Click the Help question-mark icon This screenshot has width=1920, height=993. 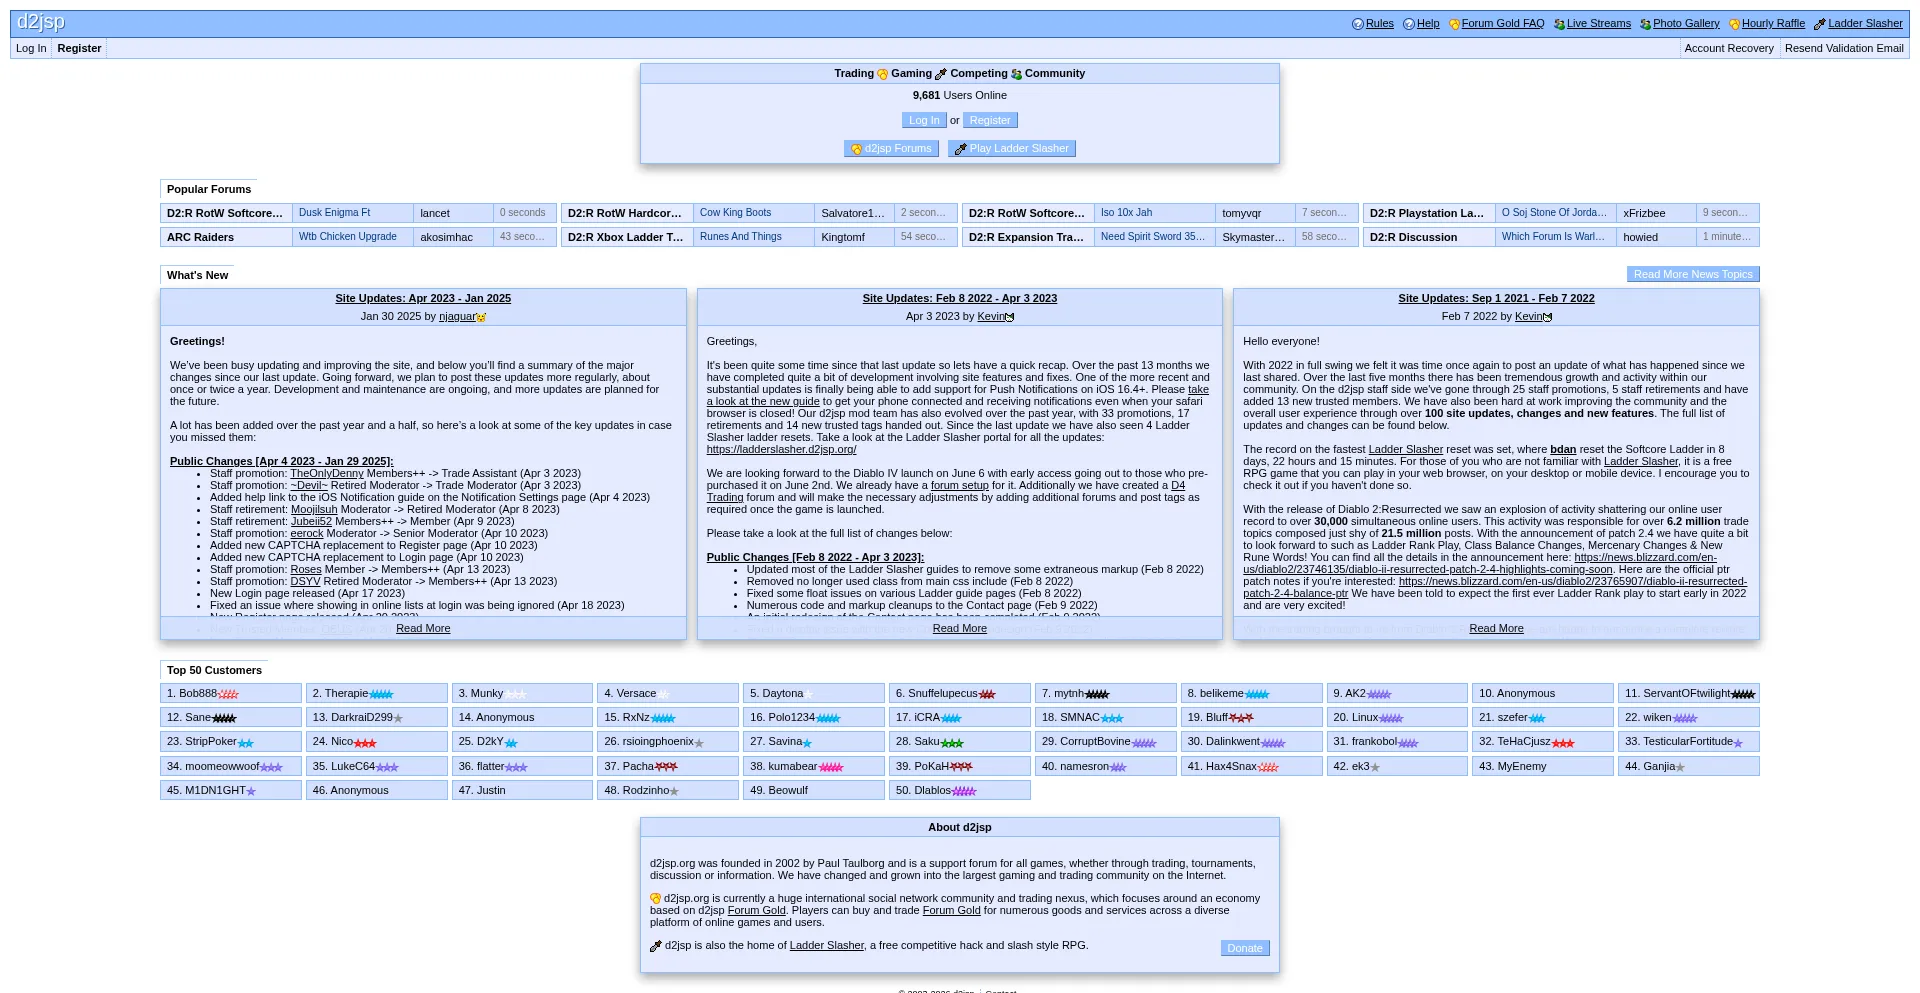coord(1408,24)
